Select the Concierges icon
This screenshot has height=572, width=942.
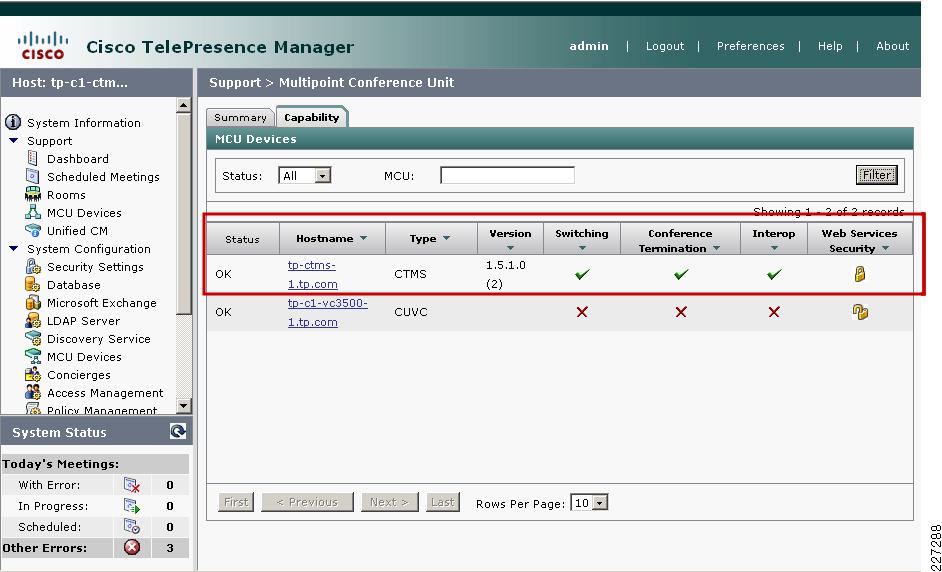pyautogui.click(x=32, y=374)
